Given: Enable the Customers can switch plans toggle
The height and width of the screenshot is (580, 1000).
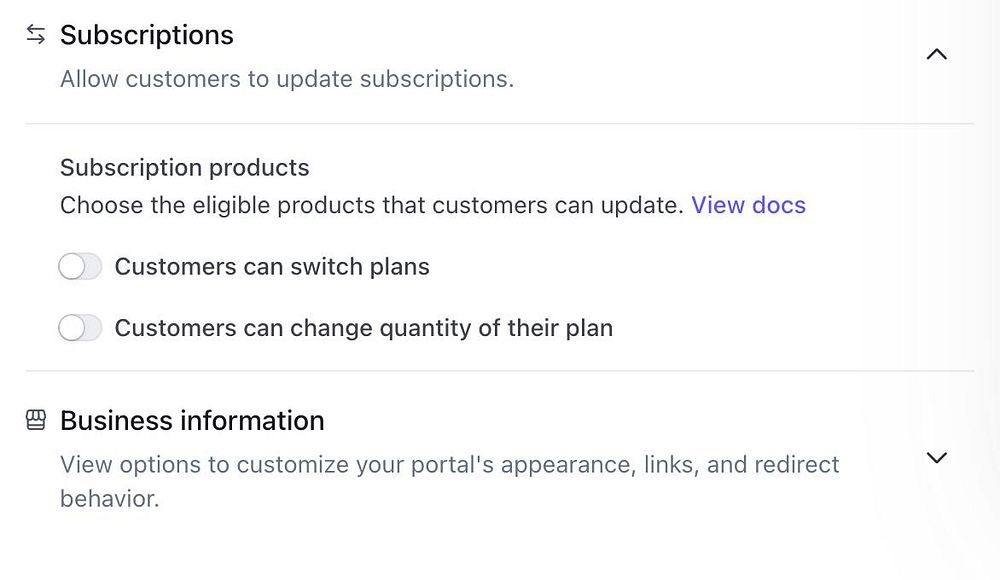Looking at the screenshot, I should point(80,267).
